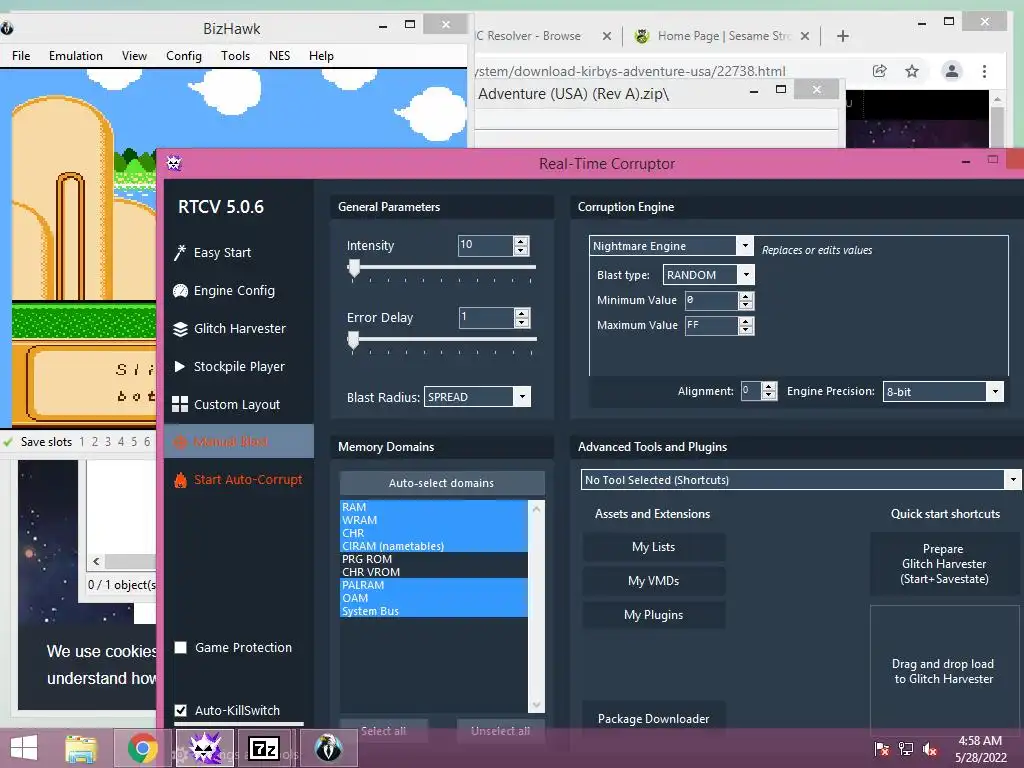Open Package Downloader button
This screenshot has width=1024, height=768.
coord(653,718)
